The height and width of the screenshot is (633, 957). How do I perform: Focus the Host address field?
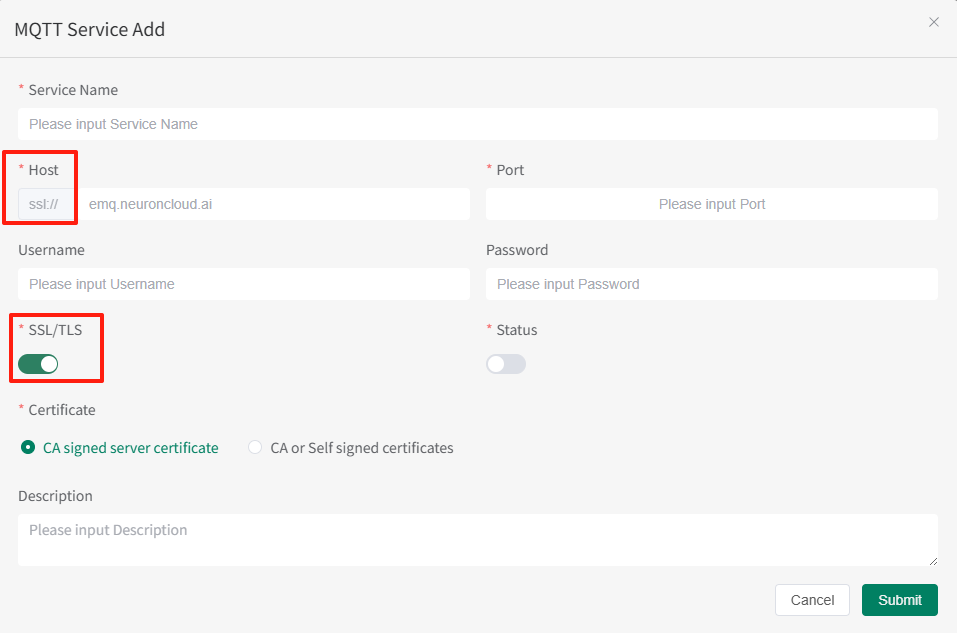275,204
